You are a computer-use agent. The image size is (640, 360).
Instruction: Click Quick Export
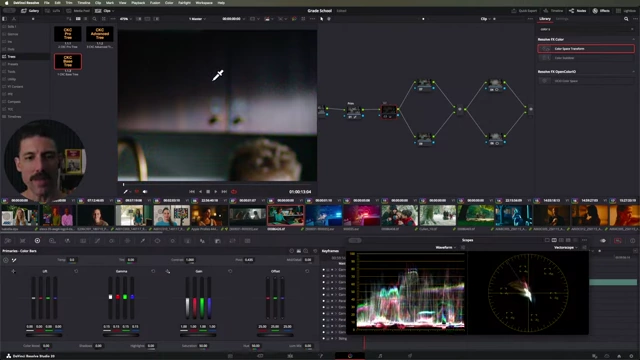coord(524,11)
